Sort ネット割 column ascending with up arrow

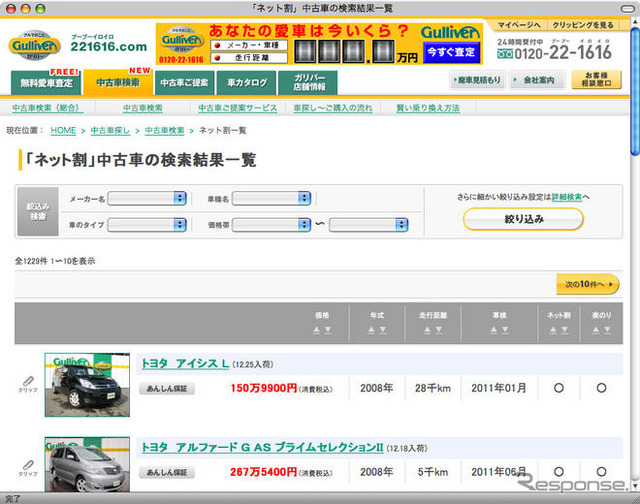[x=553, y=330]
